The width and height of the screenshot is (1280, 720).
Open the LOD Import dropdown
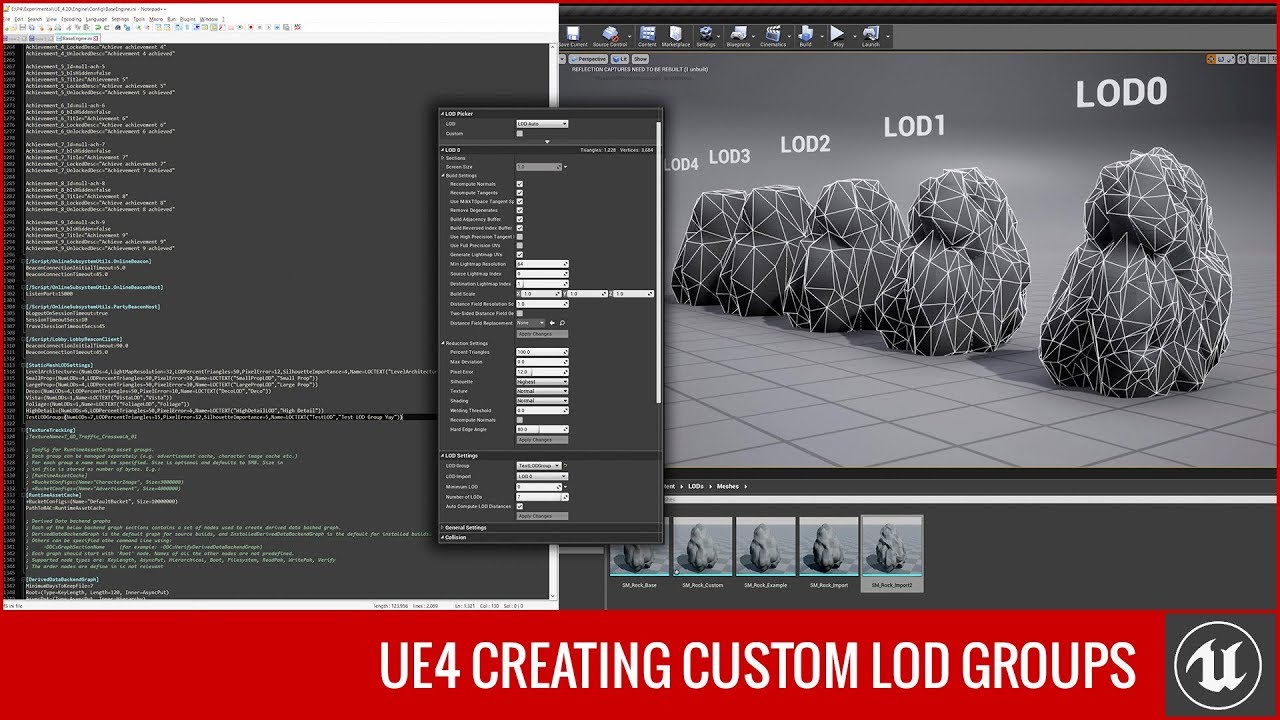542,476
